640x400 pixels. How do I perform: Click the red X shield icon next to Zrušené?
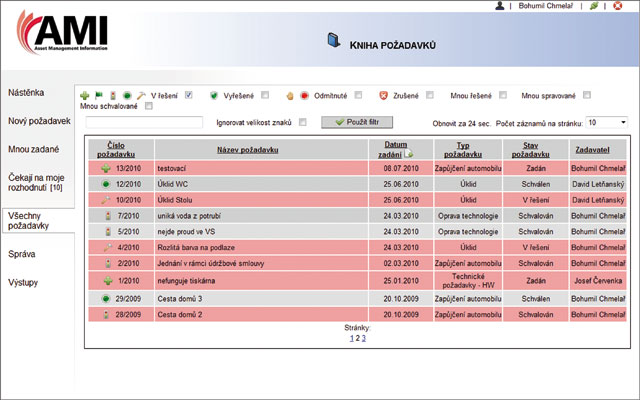coord(383,96)
